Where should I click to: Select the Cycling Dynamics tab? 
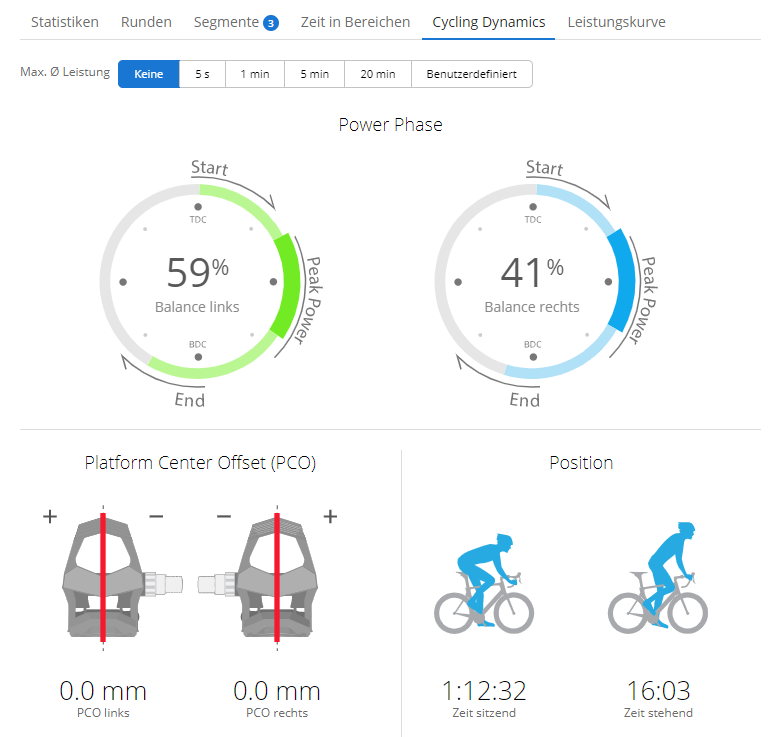click(x=489, y=22)
